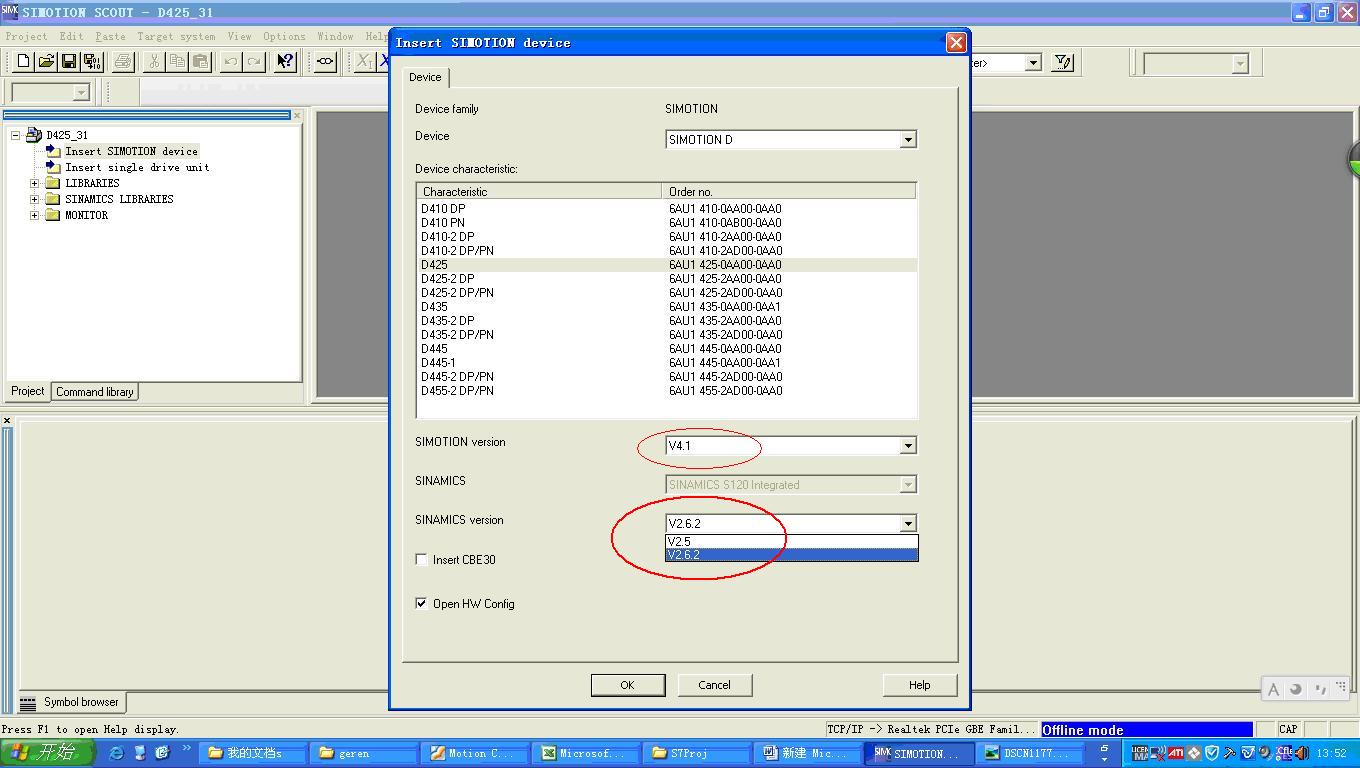The width and height of the screenshot is (1360, 768).
Task: Click the Order no. column header
Action: [x=788, y=191]
